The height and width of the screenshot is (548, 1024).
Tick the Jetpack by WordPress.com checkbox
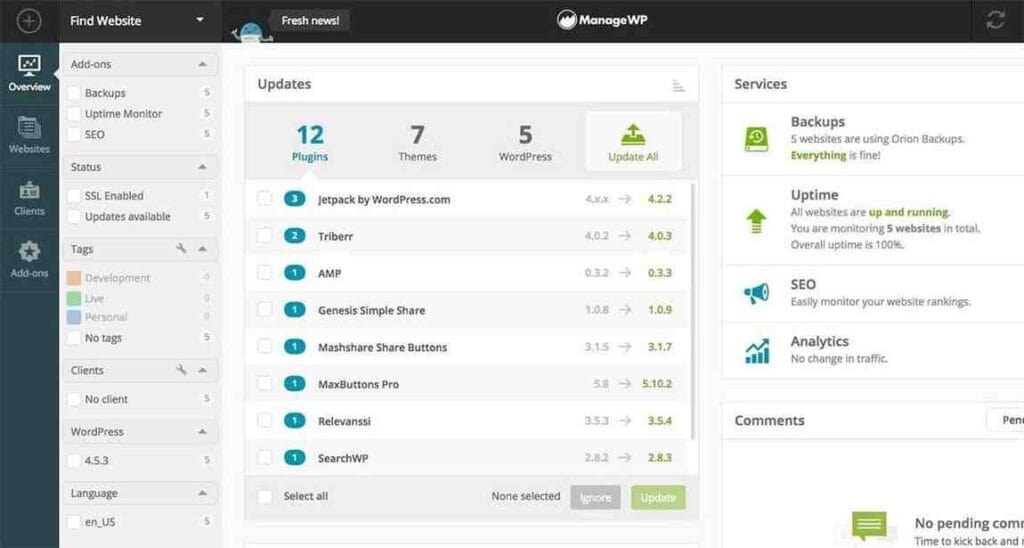click(x=264, y=199)
